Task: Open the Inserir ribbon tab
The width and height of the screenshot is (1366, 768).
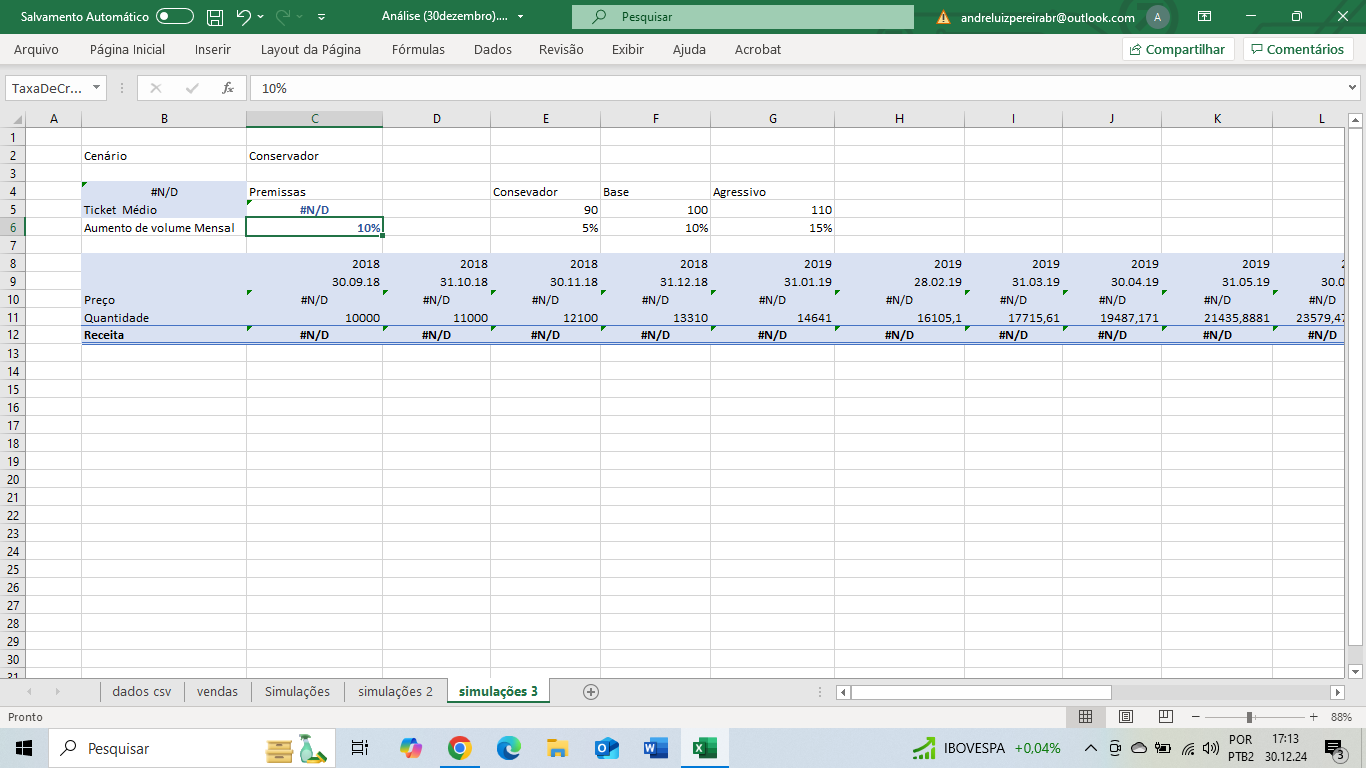Action: (213, 49)
